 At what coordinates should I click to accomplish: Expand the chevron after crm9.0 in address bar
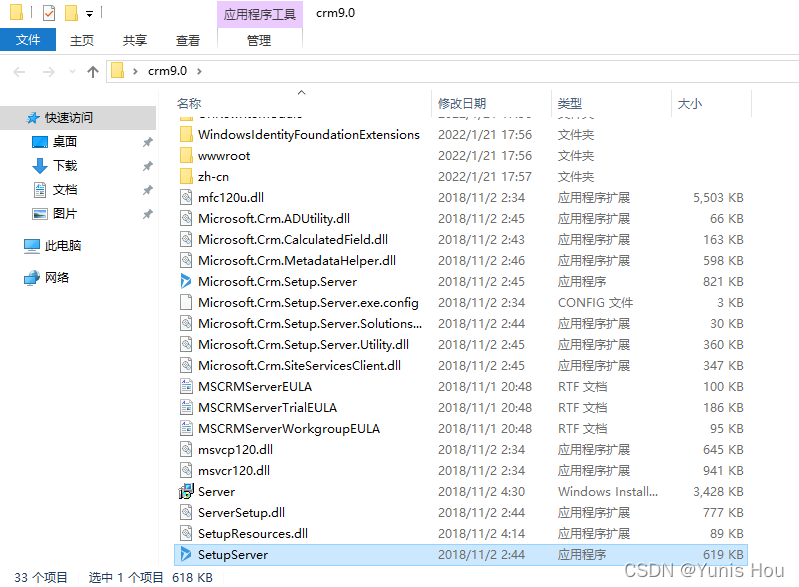click(199, 71)
